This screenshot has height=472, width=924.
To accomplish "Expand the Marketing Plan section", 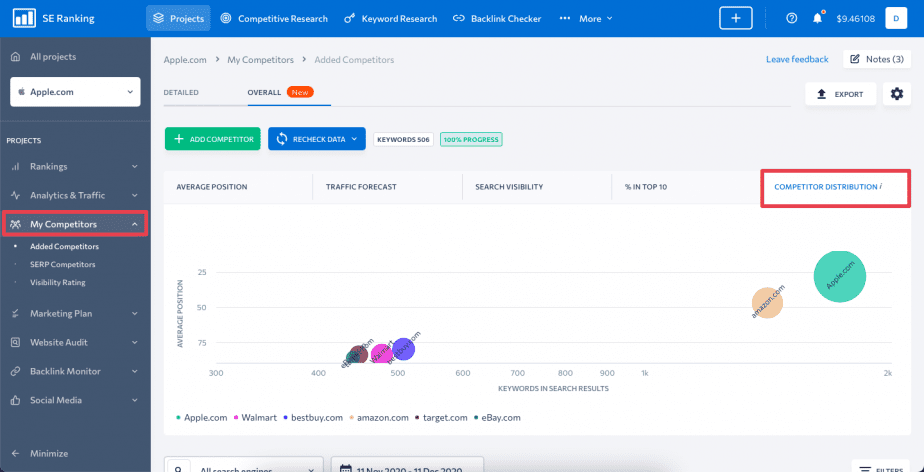I will (x=75, y=313).
